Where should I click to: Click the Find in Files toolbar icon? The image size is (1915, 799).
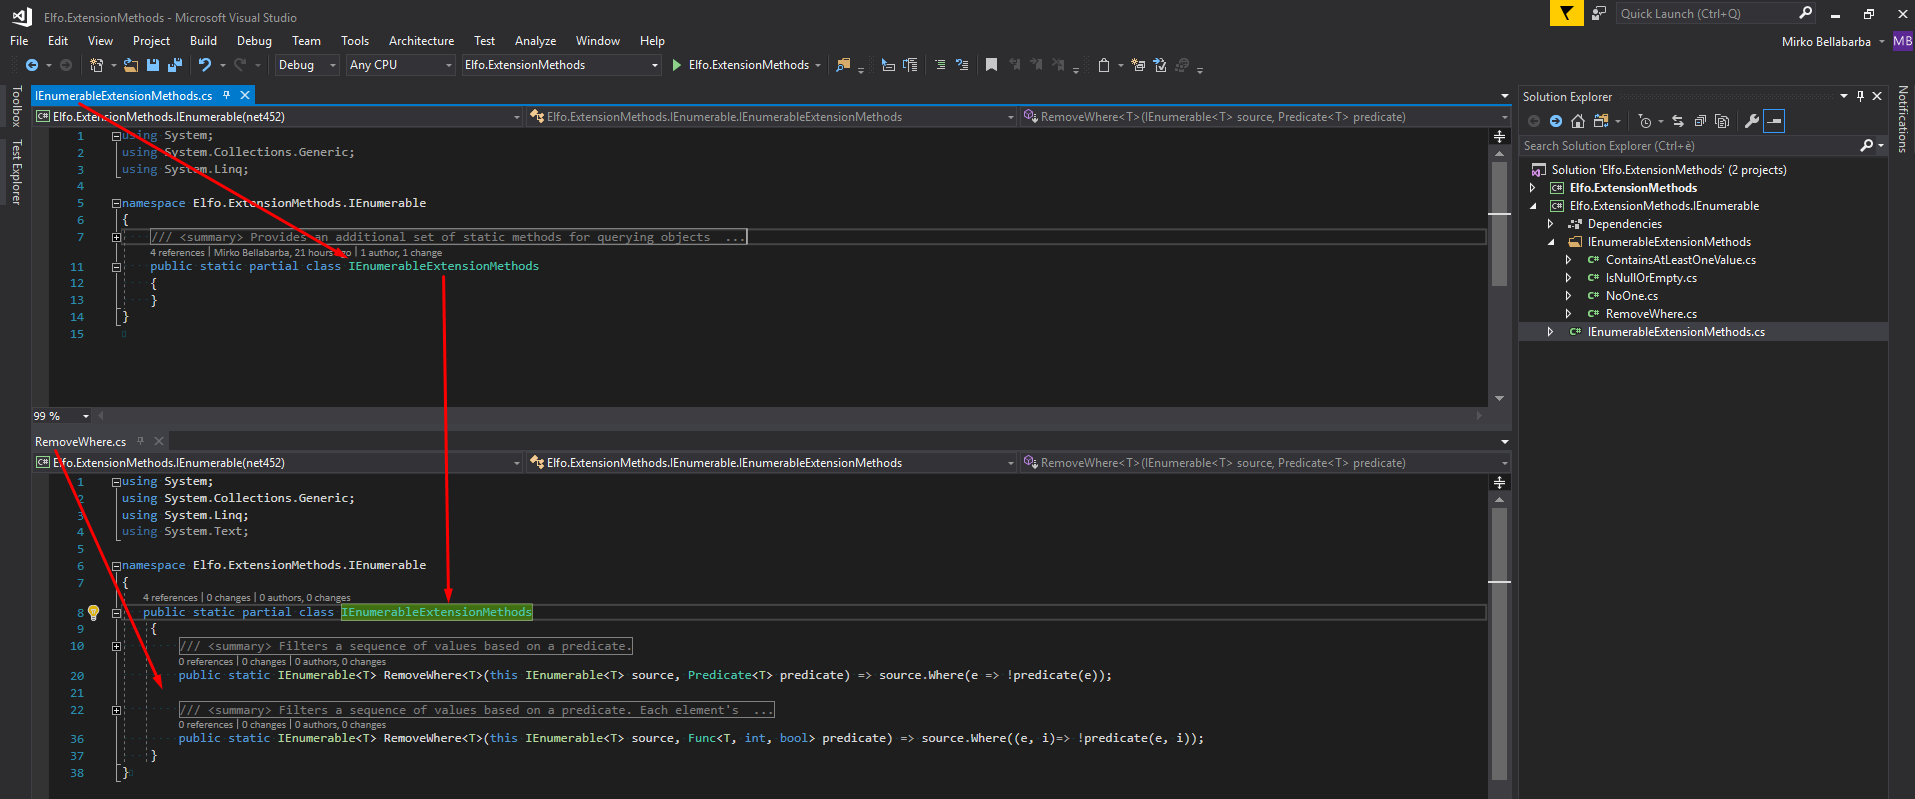coord(843,65)
